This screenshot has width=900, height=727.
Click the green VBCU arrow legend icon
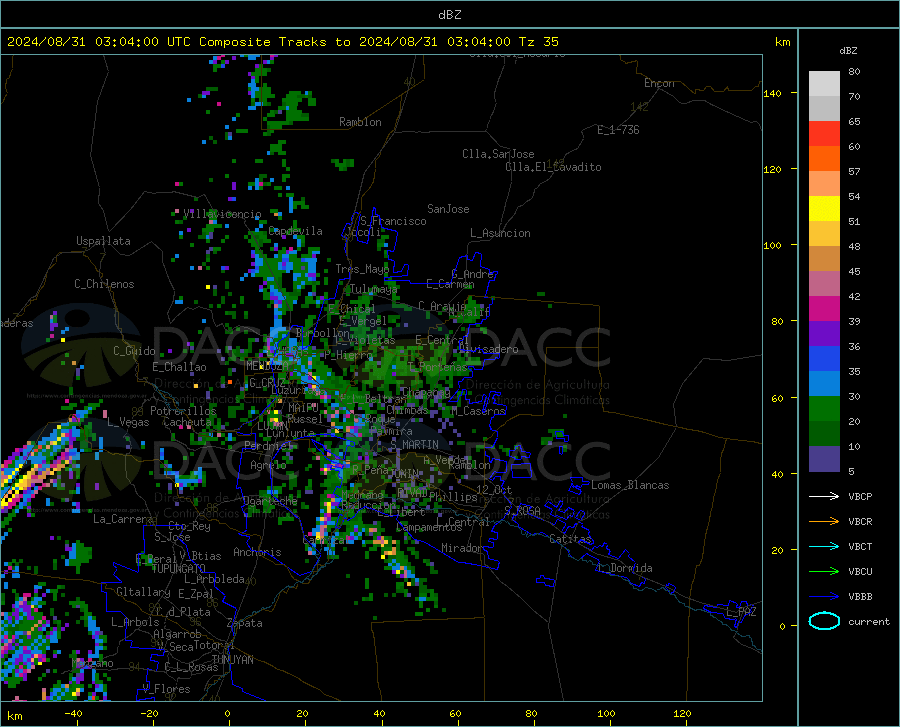coord(824,572)
